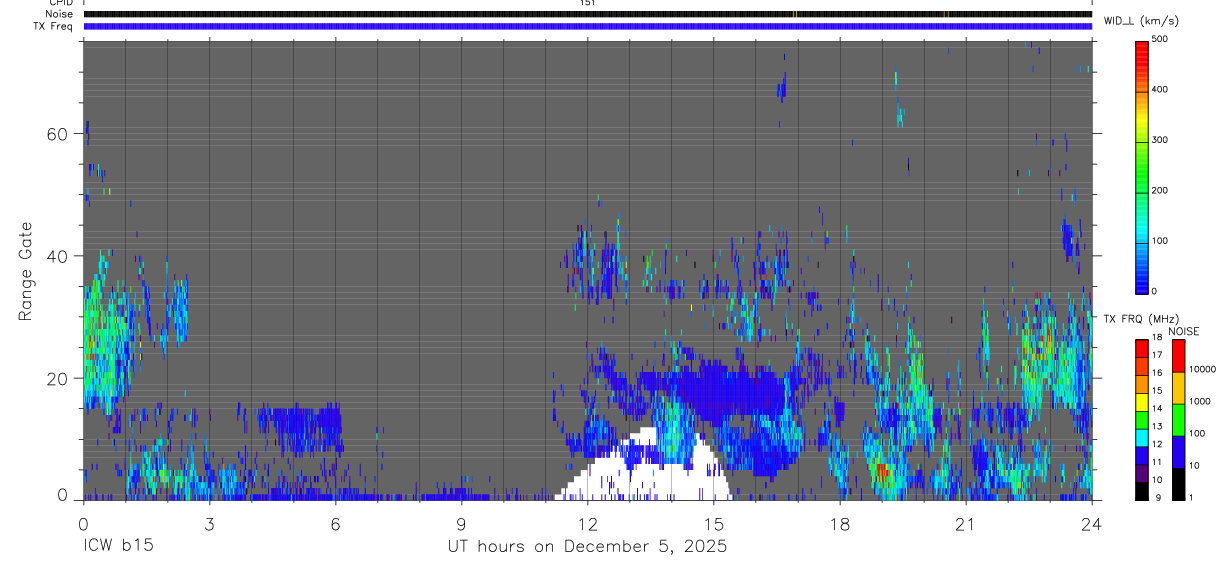
Task: Click the 15 MHz label on TX FRQ scale
Action: pos(1157,391)
